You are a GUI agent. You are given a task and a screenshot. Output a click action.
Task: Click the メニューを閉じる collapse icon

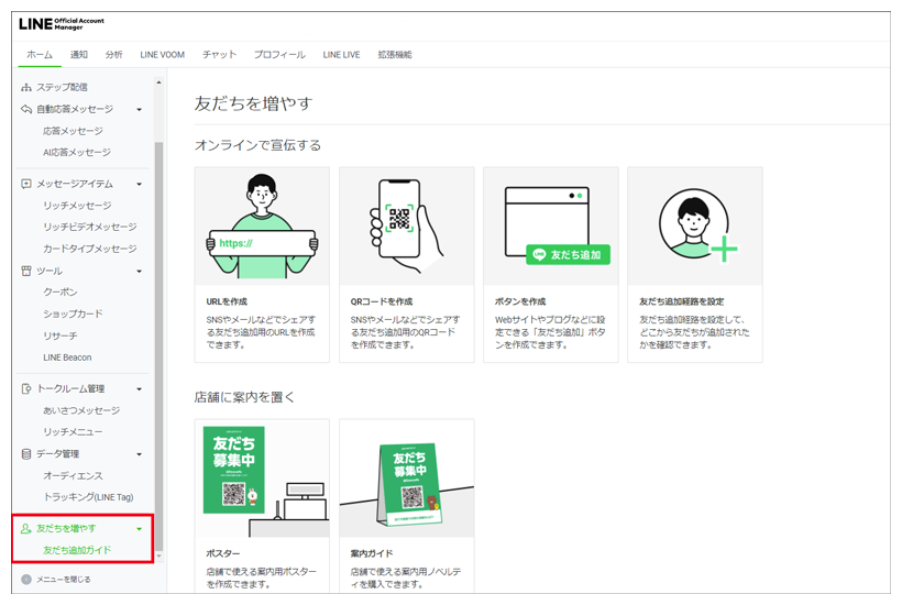coord(26,579)
